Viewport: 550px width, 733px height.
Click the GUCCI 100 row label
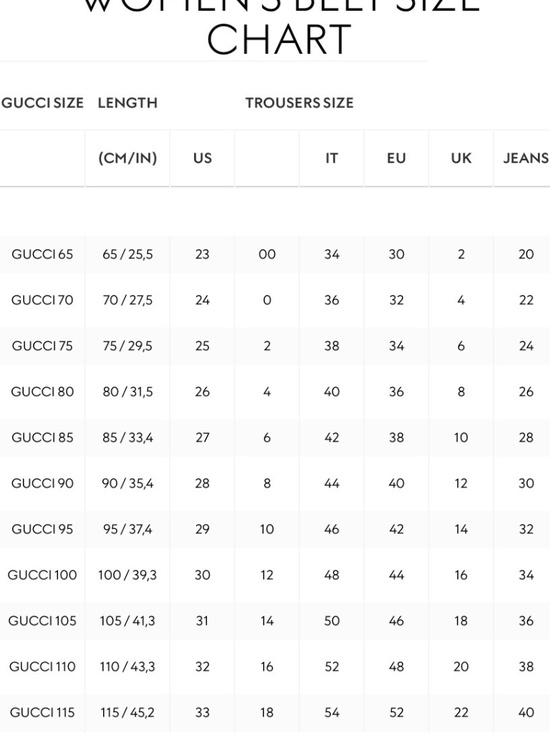pos(42,575)
